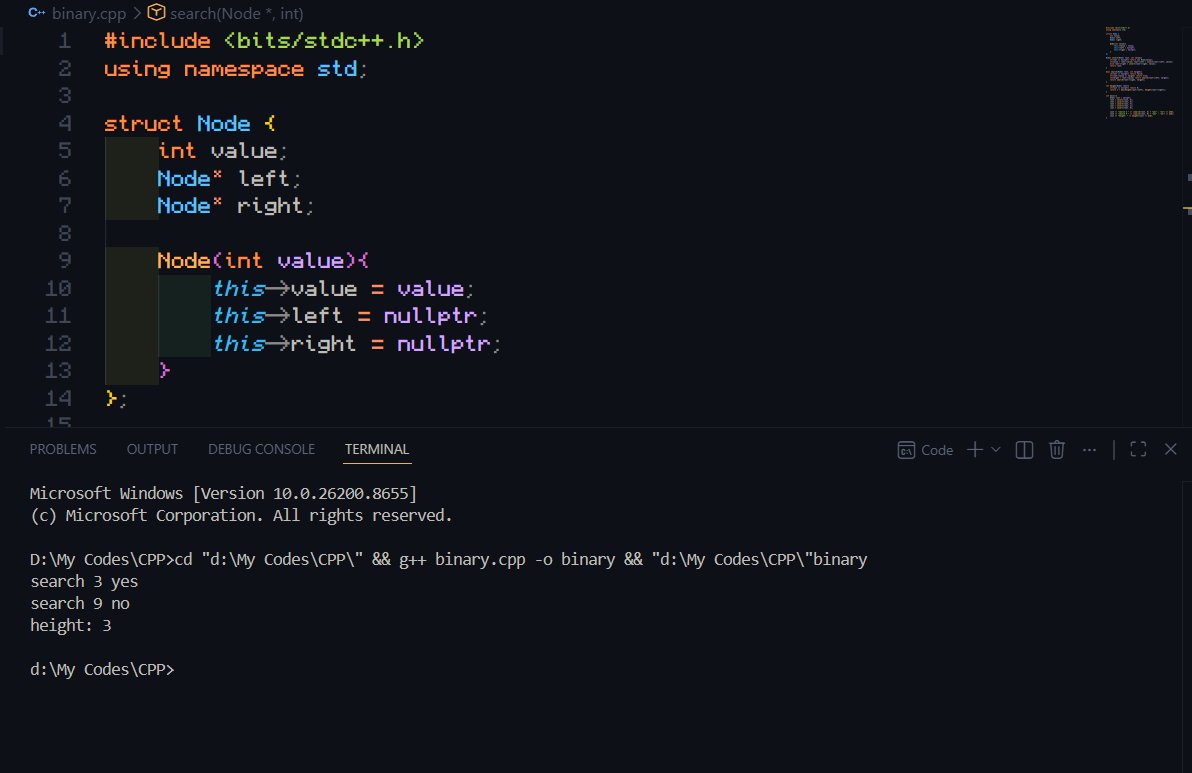1192x773 pixels.
Task: Click 'Node(int value){' constructor text
Action: (263, 261)
